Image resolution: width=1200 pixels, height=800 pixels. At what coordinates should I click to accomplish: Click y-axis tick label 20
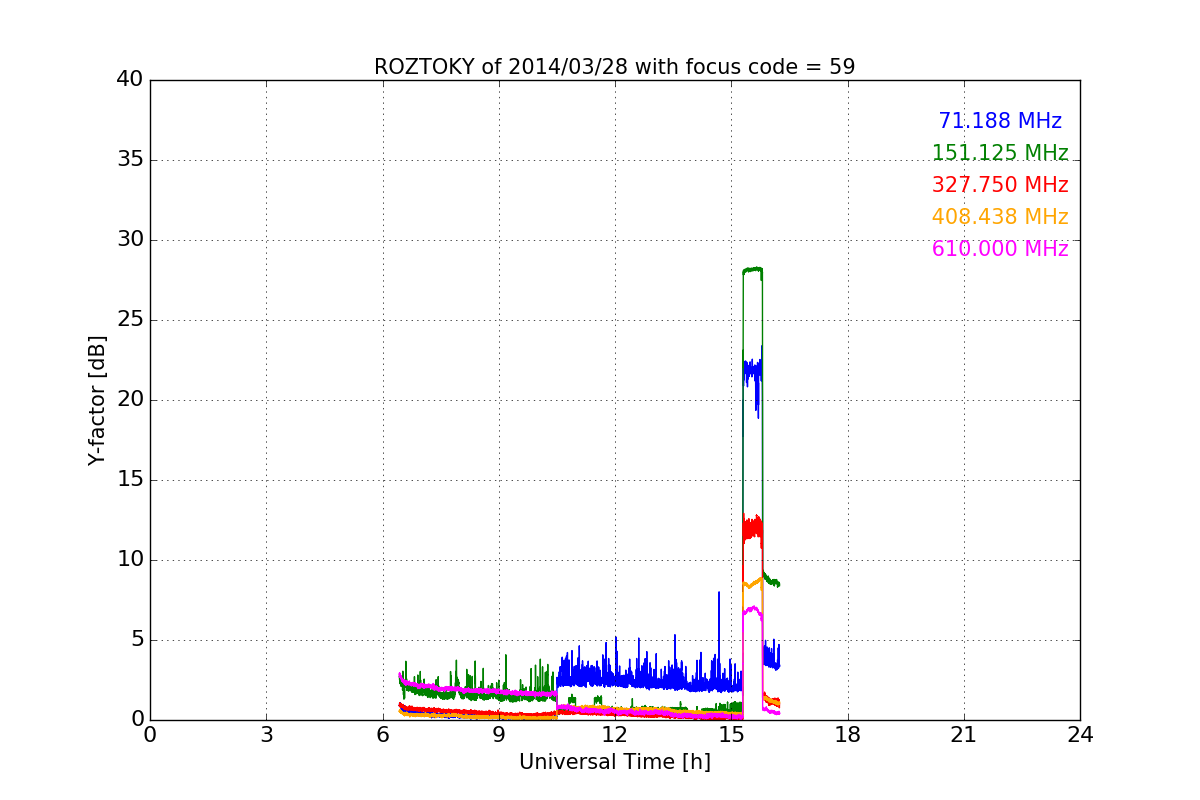coord(129,400)
